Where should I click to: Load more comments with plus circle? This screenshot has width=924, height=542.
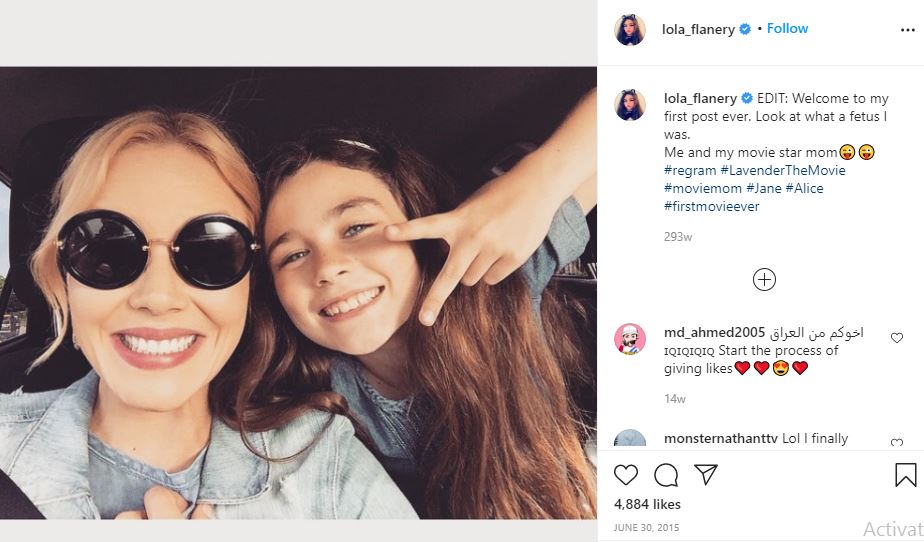[x=764, y=280]
